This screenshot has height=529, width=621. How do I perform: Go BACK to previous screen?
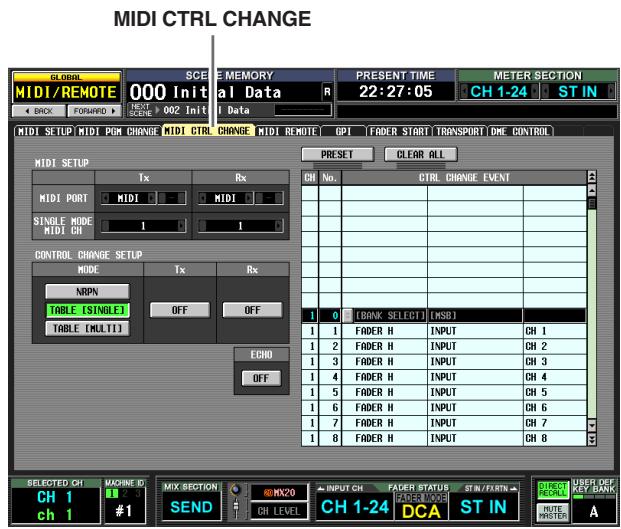tap(39, 111)
